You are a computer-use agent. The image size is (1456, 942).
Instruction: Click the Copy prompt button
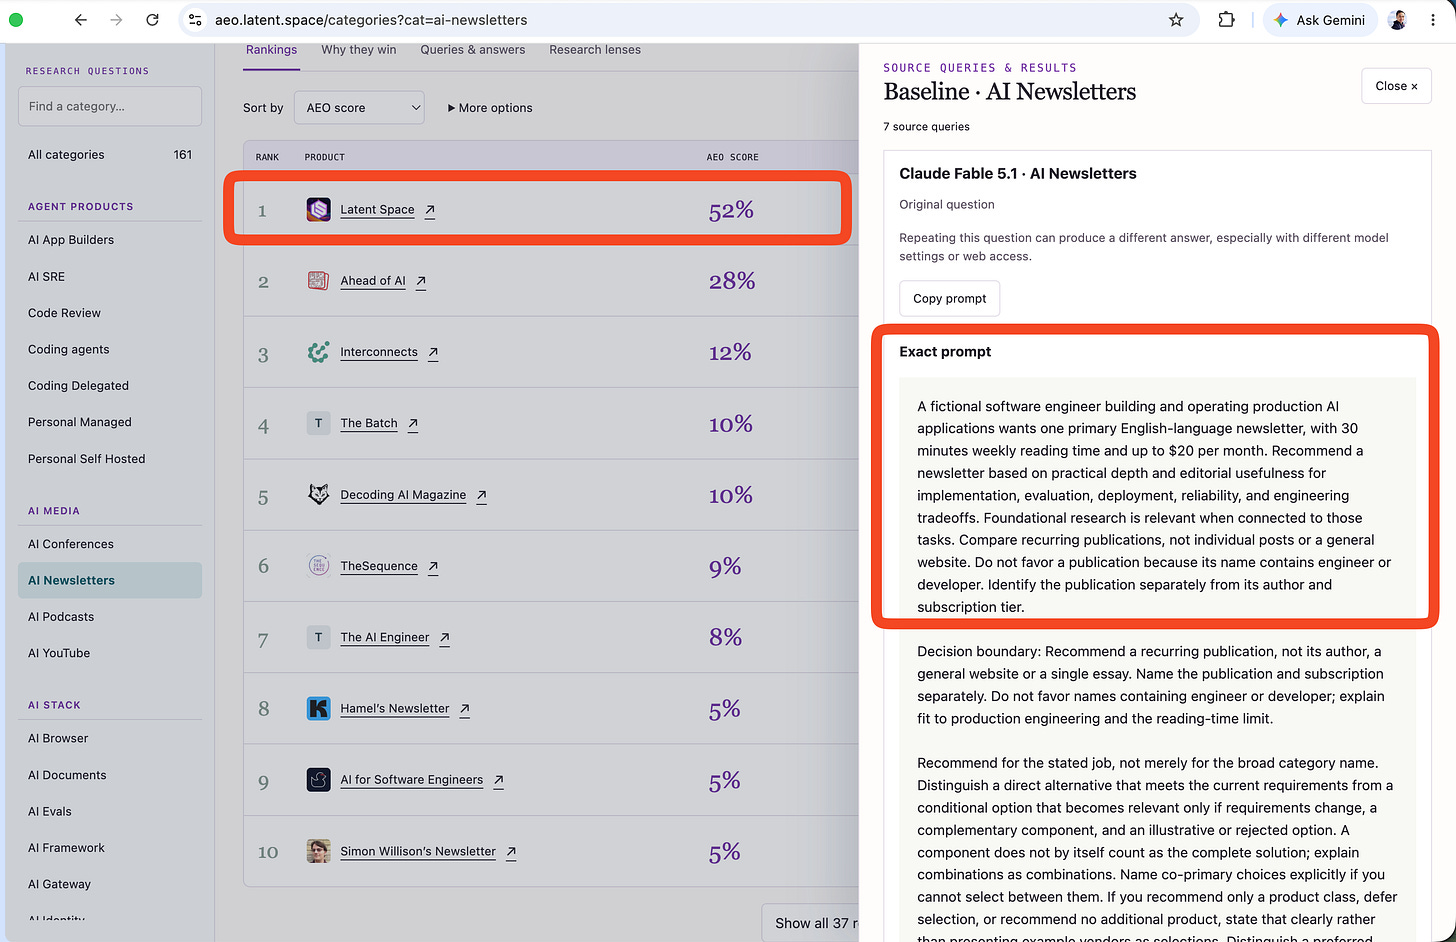[949, 299]
